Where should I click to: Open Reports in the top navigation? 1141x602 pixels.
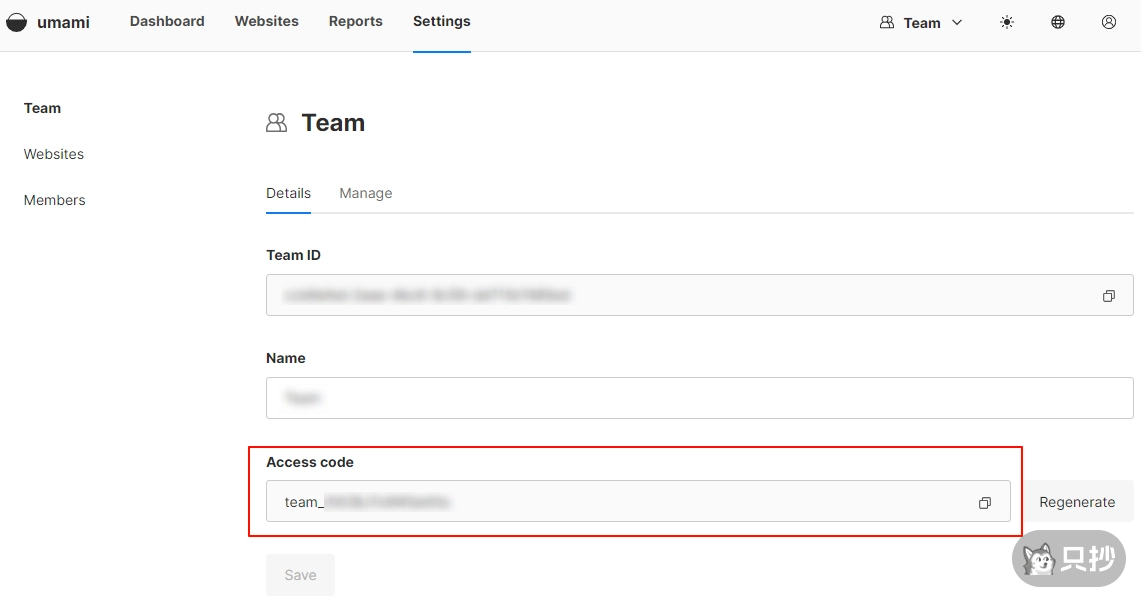click(x=355, y=21)
